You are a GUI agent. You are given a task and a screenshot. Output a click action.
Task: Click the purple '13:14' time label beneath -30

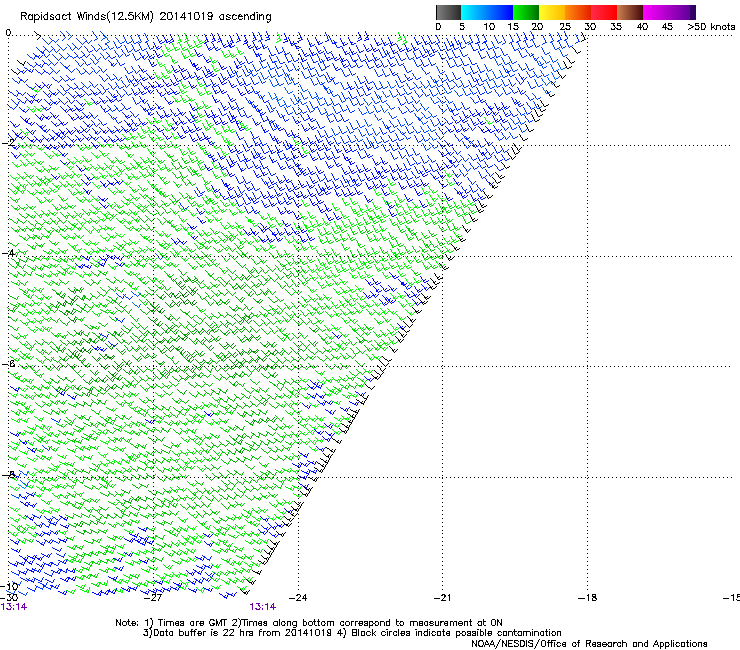[x=14, y=607]
